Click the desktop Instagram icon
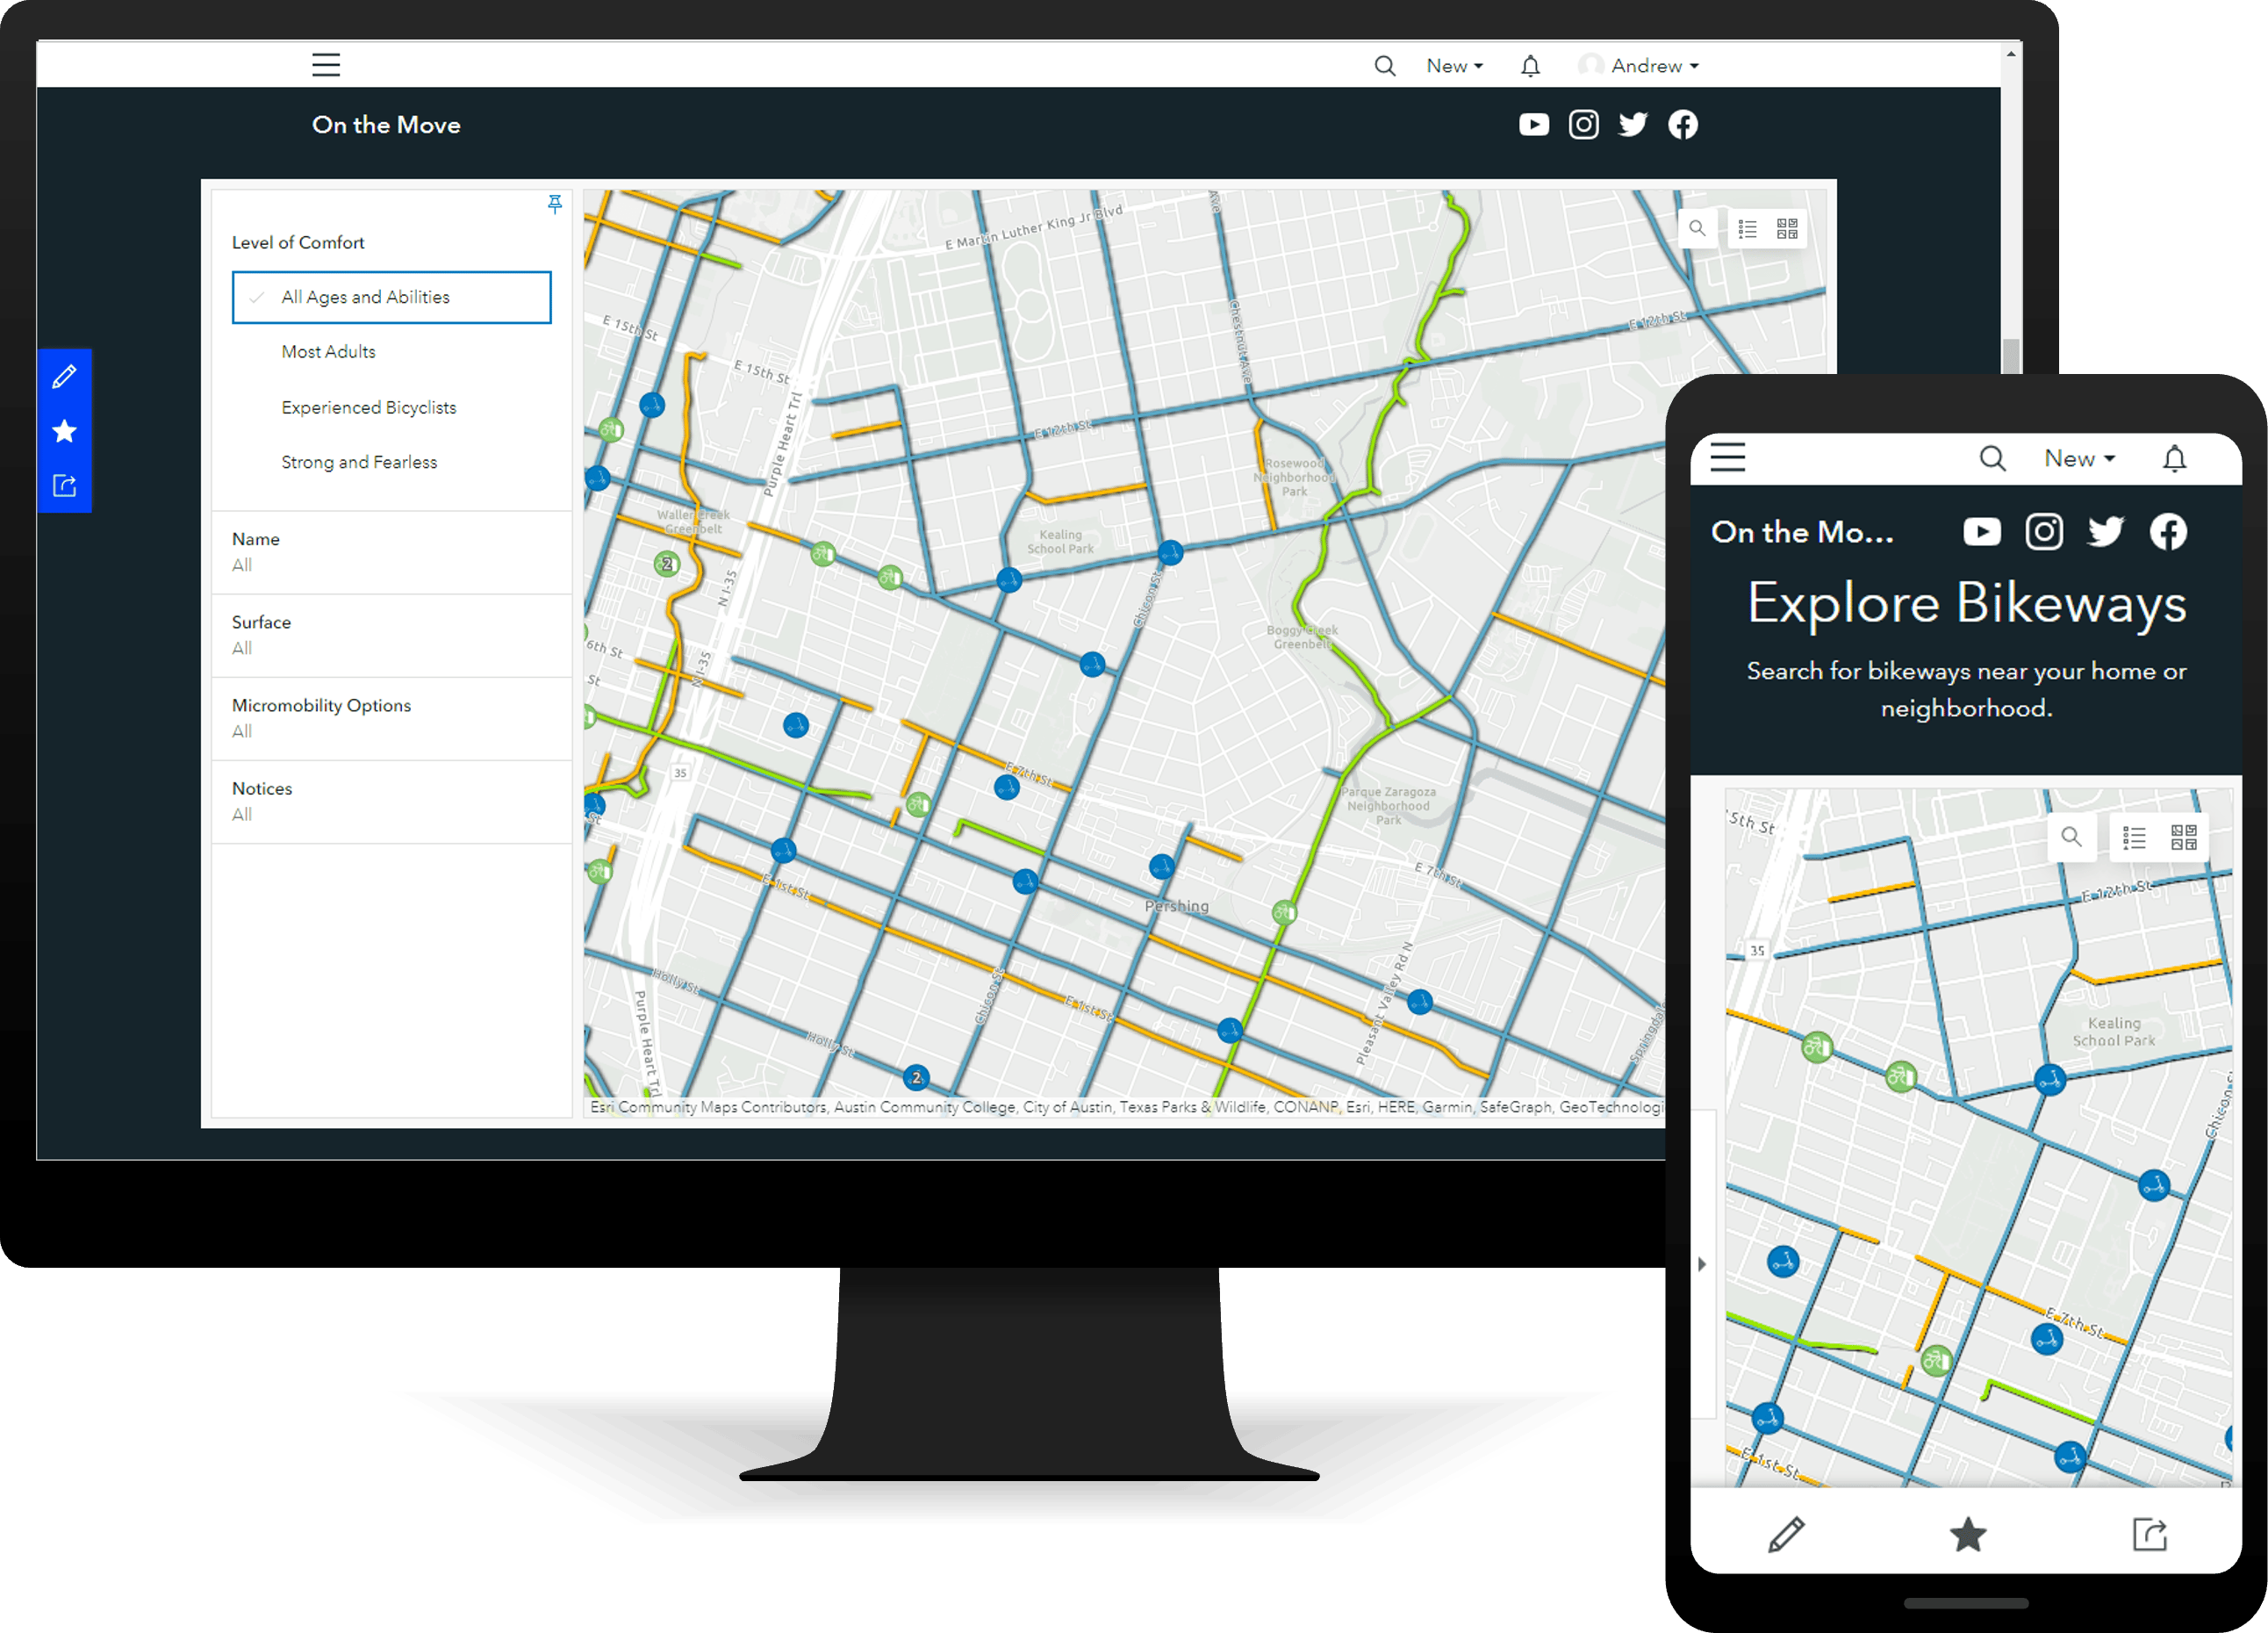 1583,124
